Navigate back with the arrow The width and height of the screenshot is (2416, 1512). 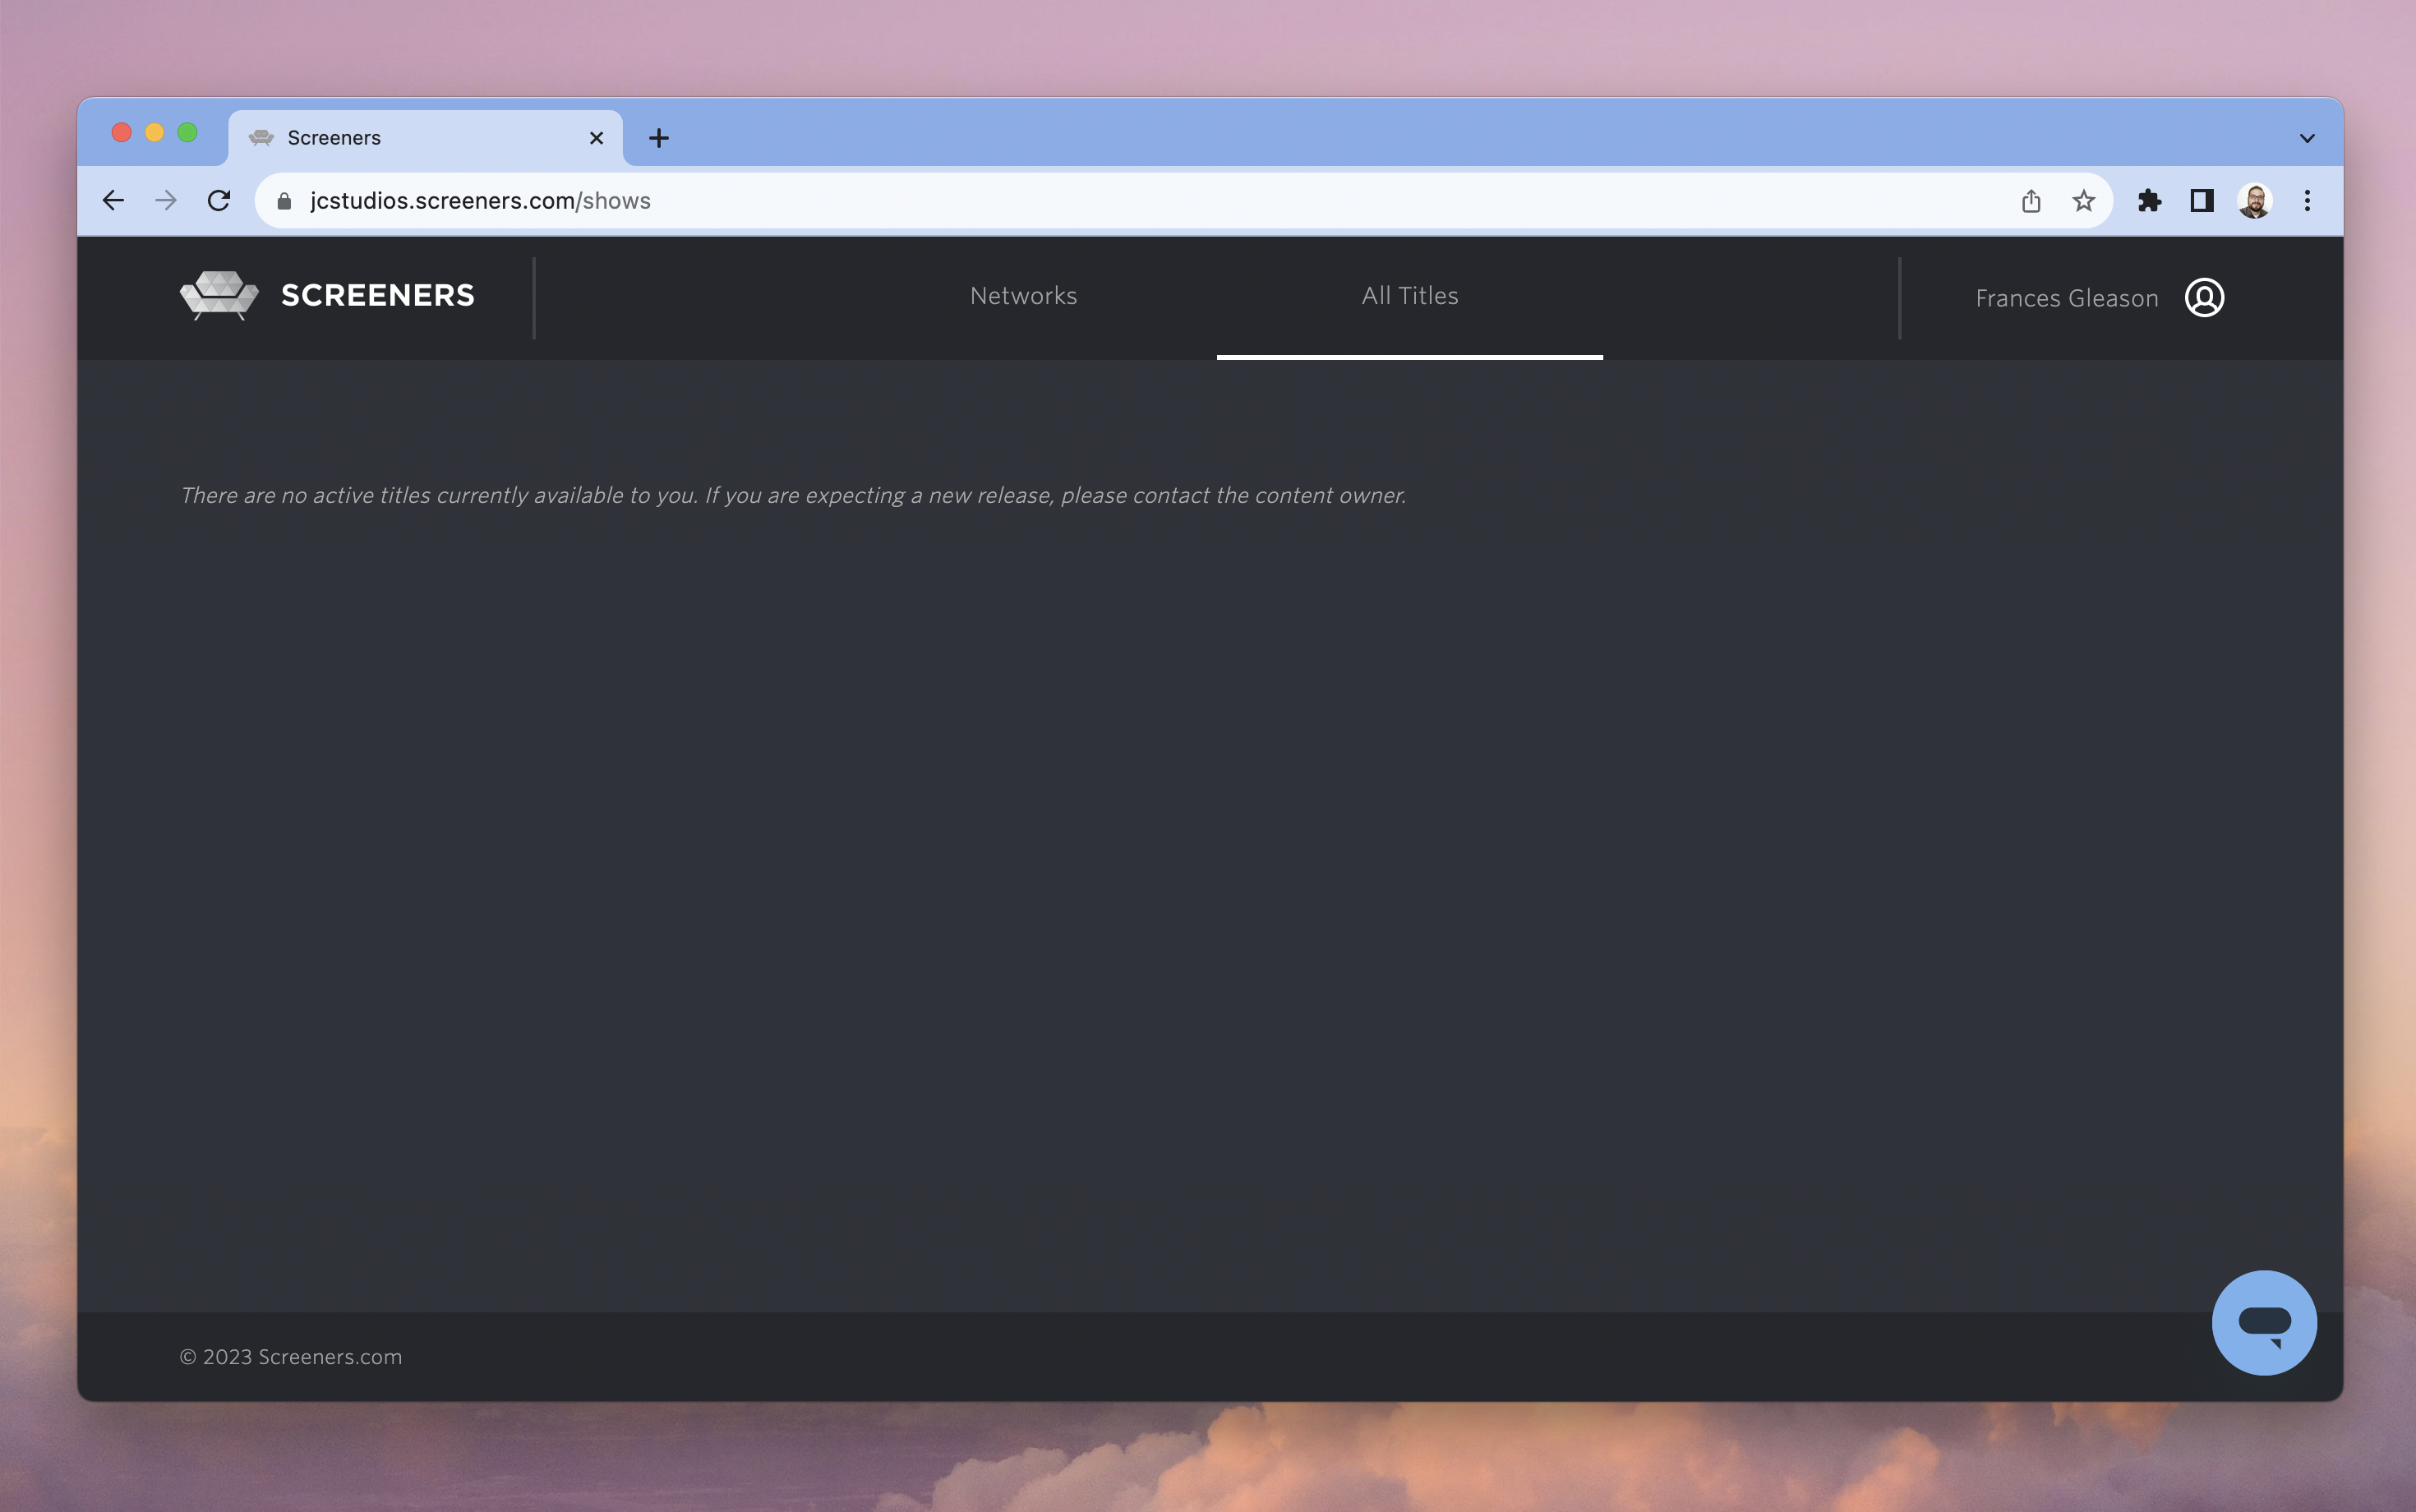click(113, 200)
